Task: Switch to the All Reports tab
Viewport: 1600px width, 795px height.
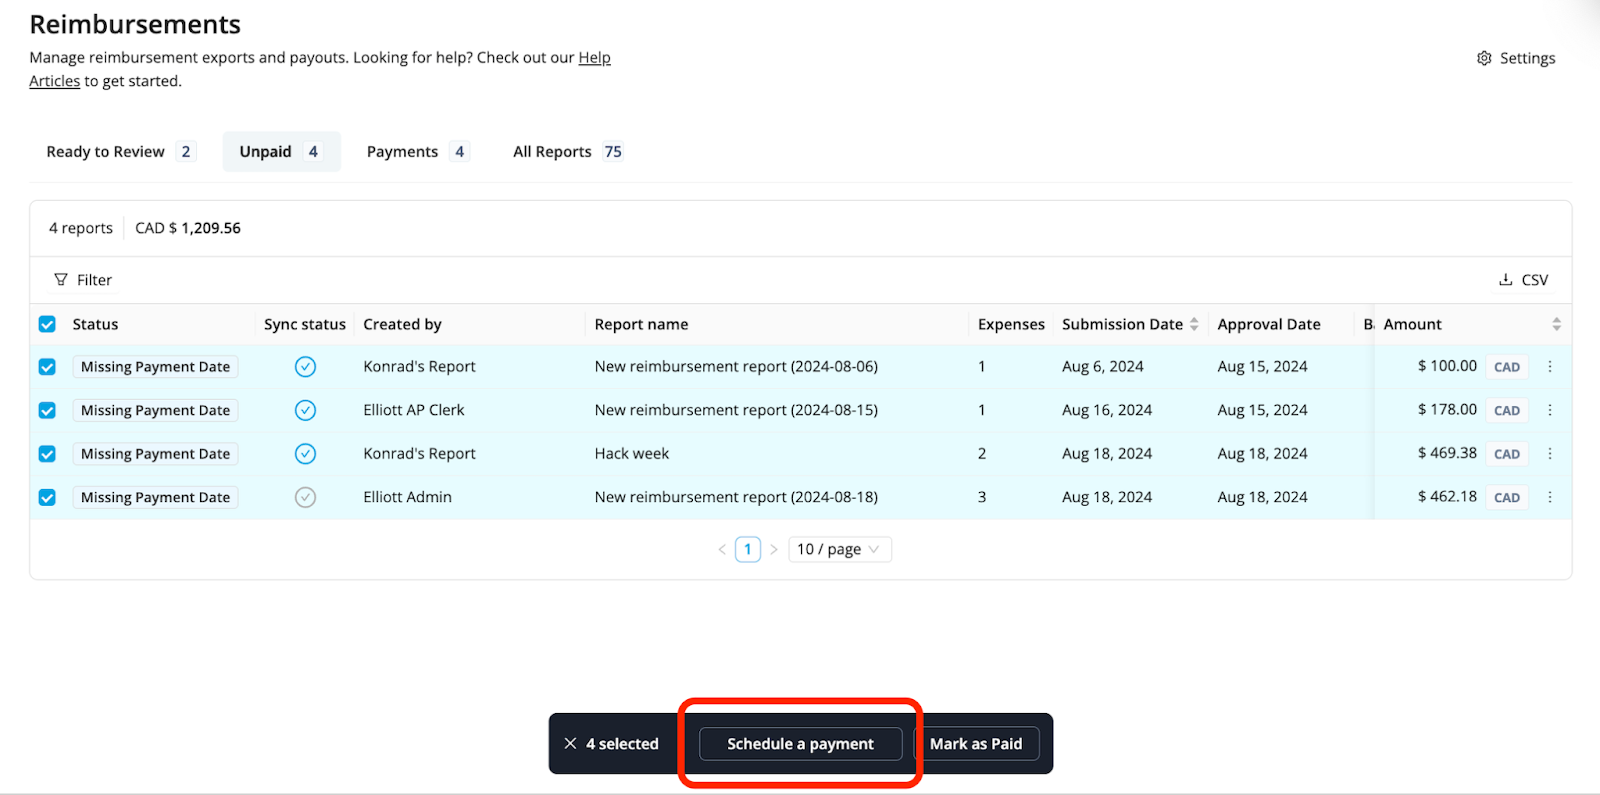Action: point(566,152)
